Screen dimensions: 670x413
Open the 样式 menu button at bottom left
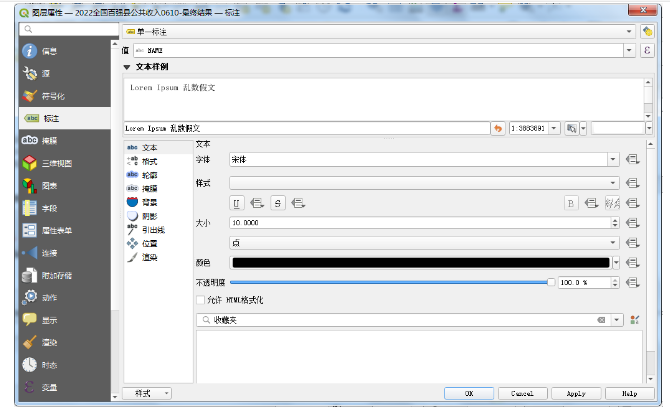click(x=147, y=393)
